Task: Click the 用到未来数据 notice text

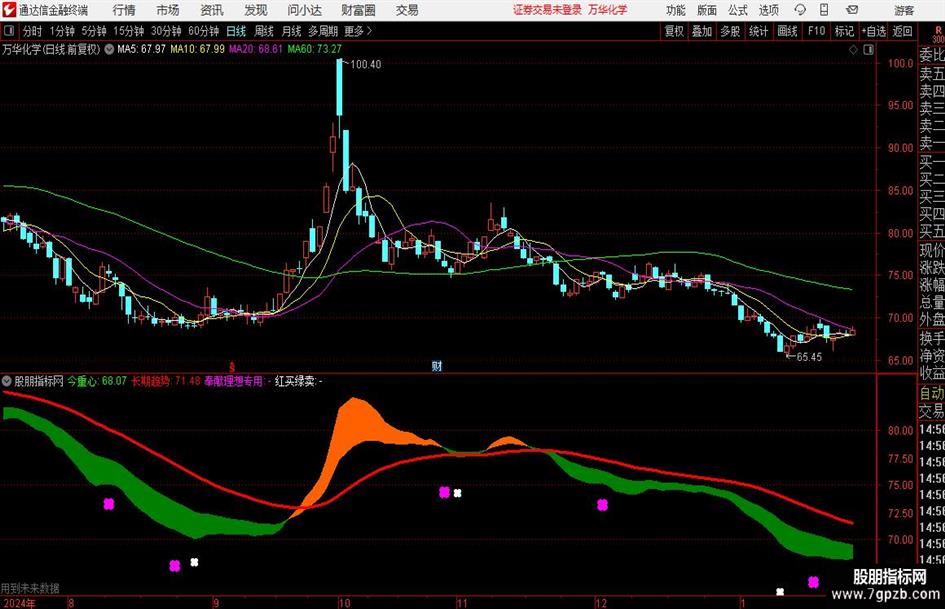Action: (30, 588)
